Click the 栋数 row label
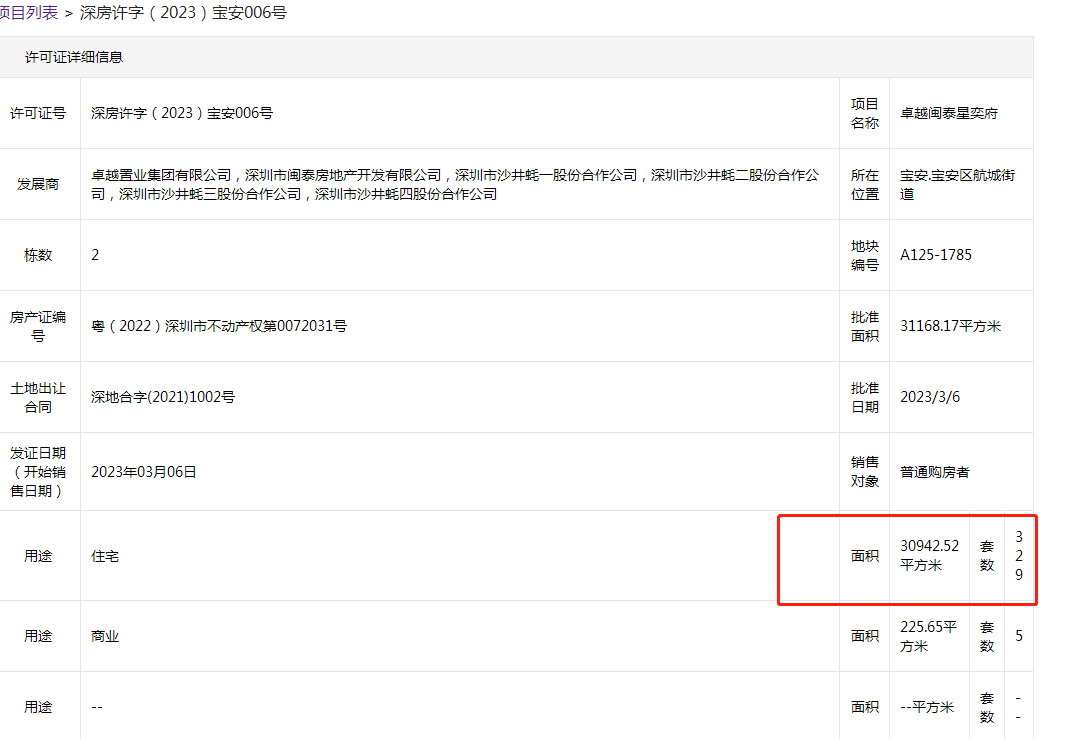The height and width of the screenshot is (739, 1083). (x=38, y=255)
